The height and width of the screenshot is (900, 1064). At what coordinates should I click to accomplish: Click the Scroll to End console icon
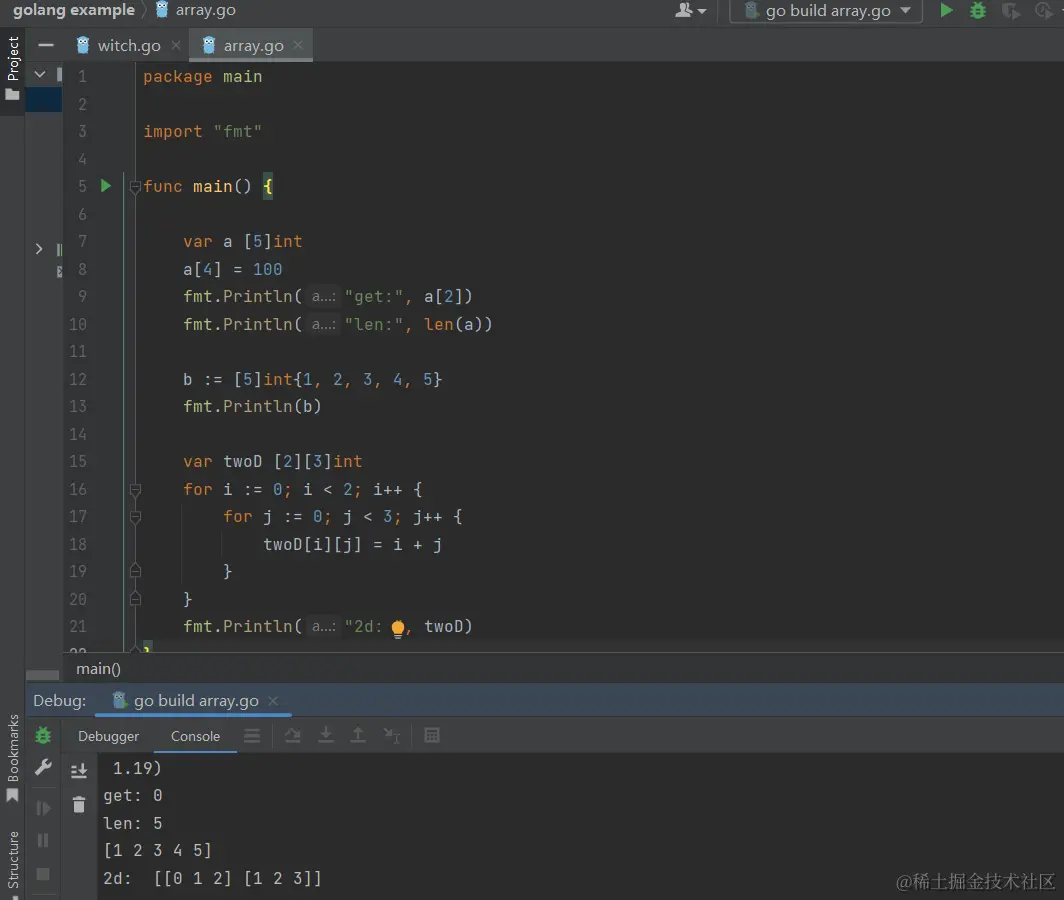(x=79, y=771)
